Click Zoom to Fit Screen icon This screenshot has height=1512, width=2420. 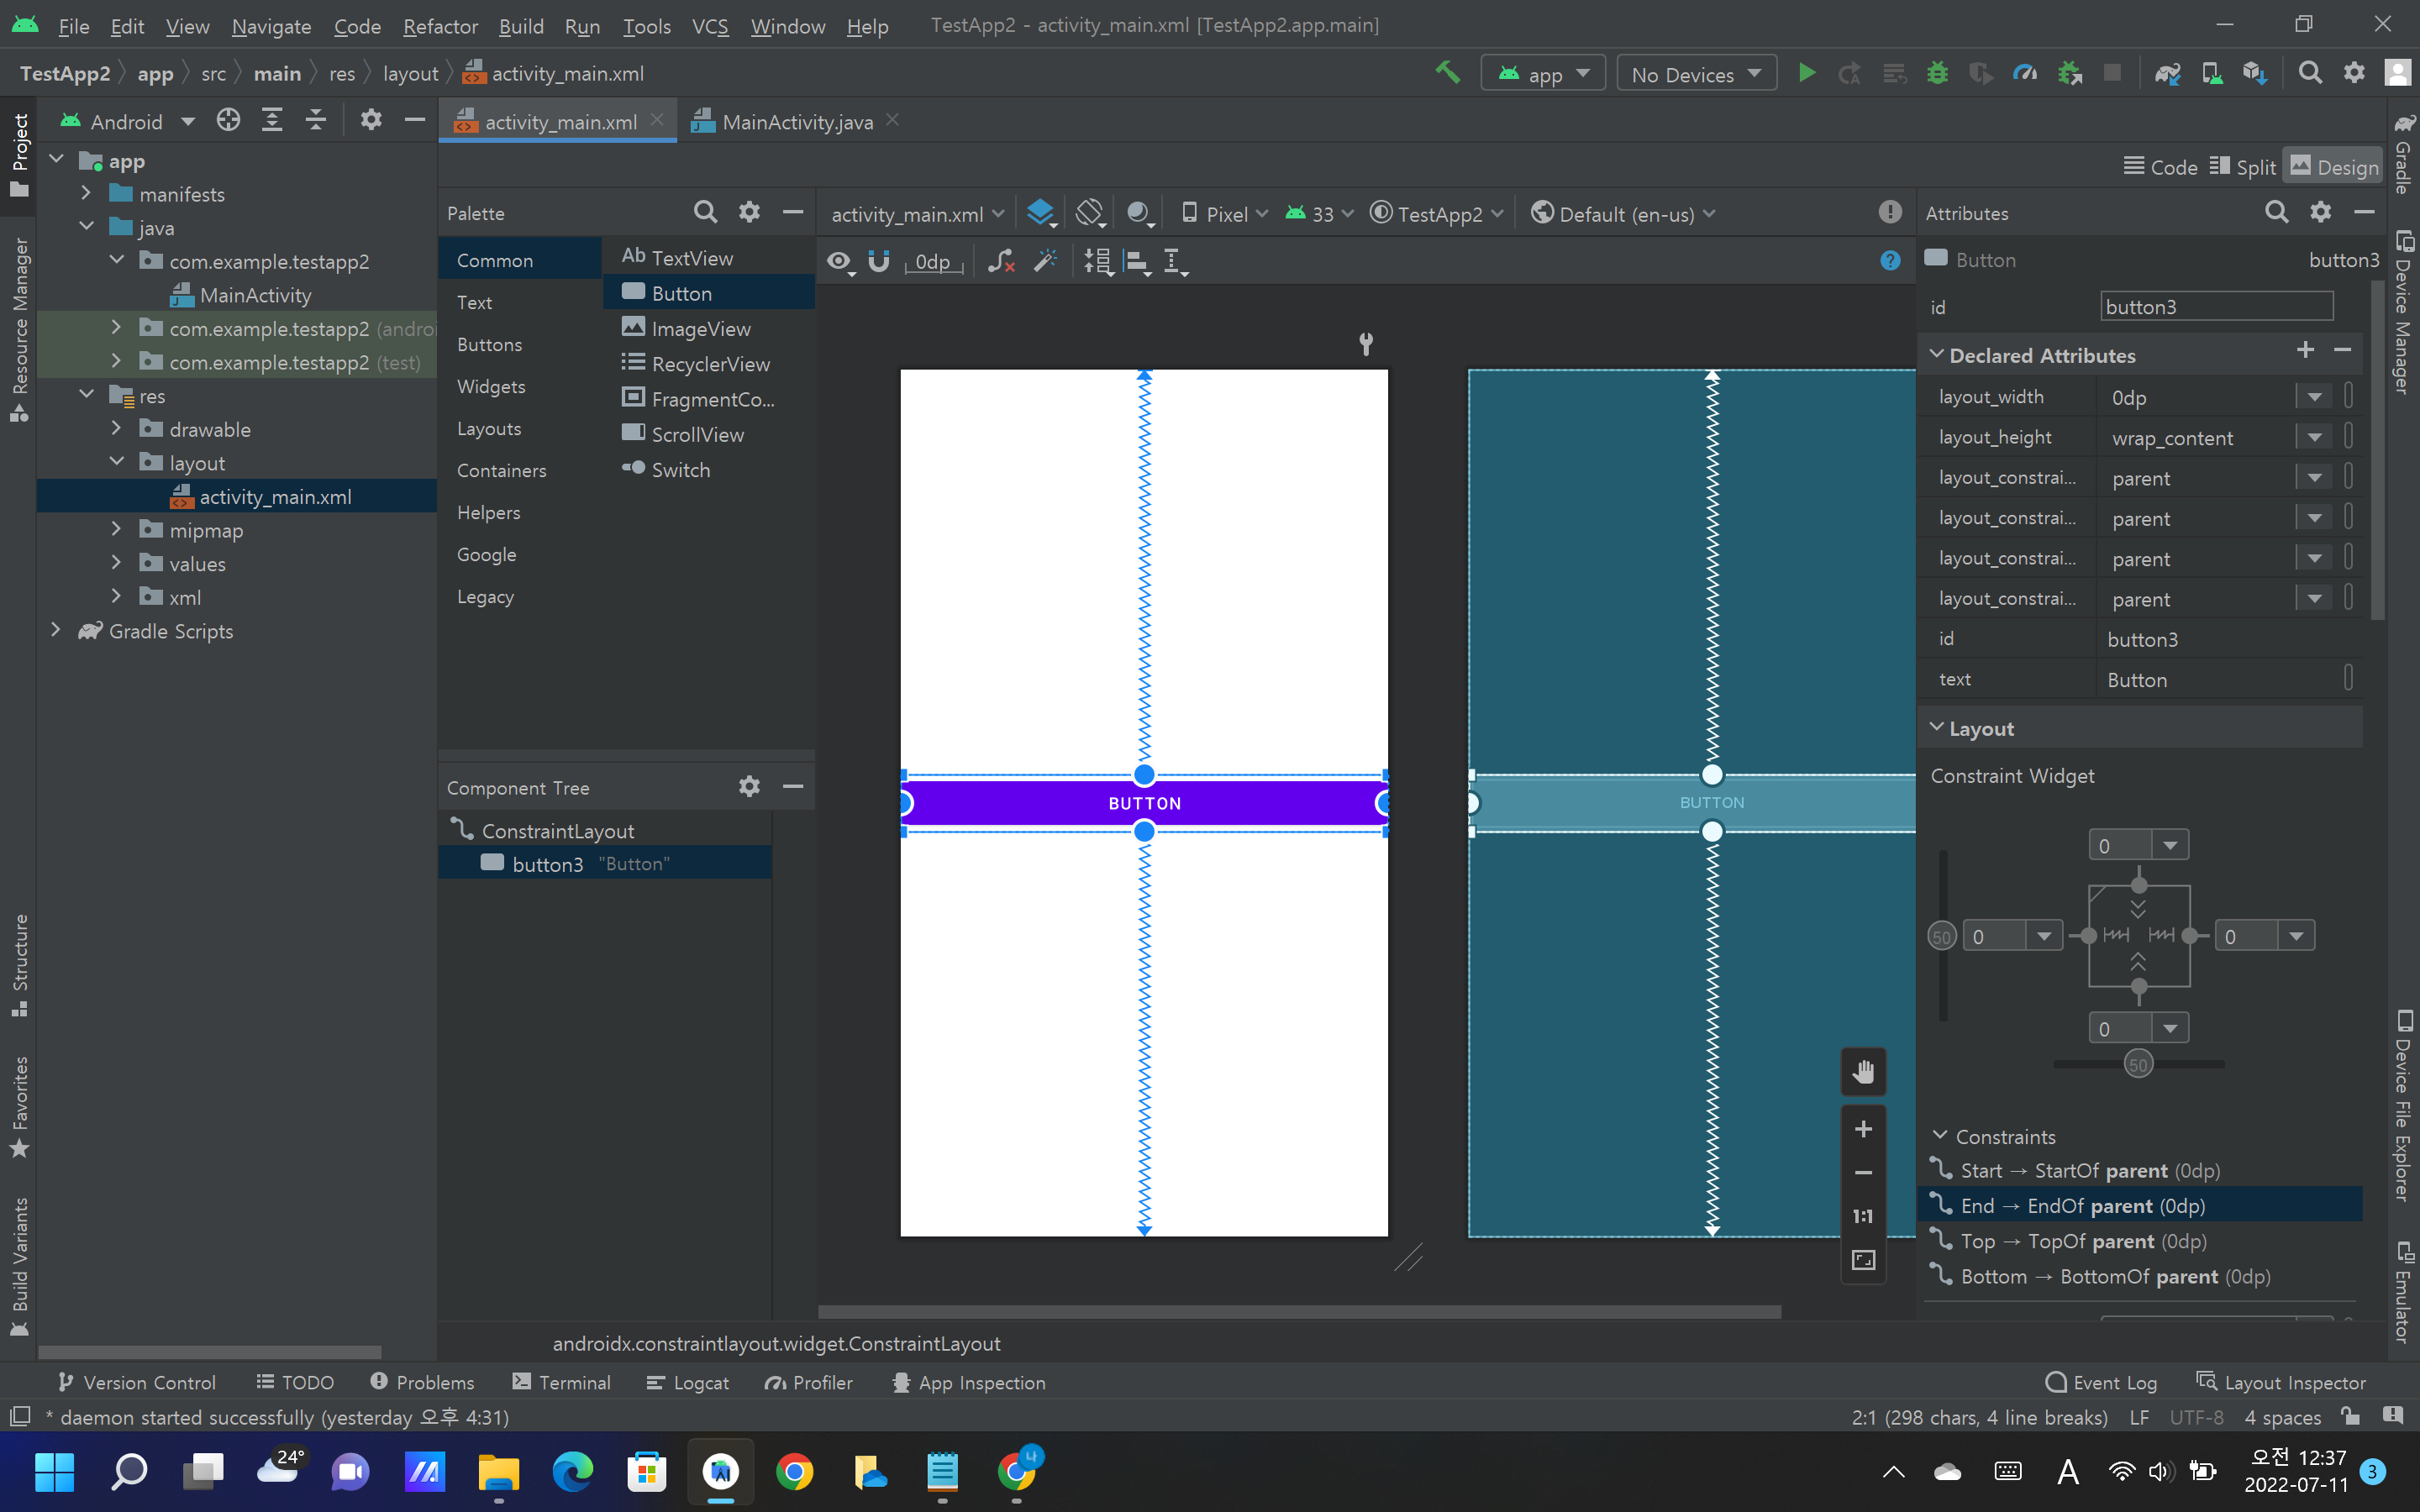coord(1863,1260)
